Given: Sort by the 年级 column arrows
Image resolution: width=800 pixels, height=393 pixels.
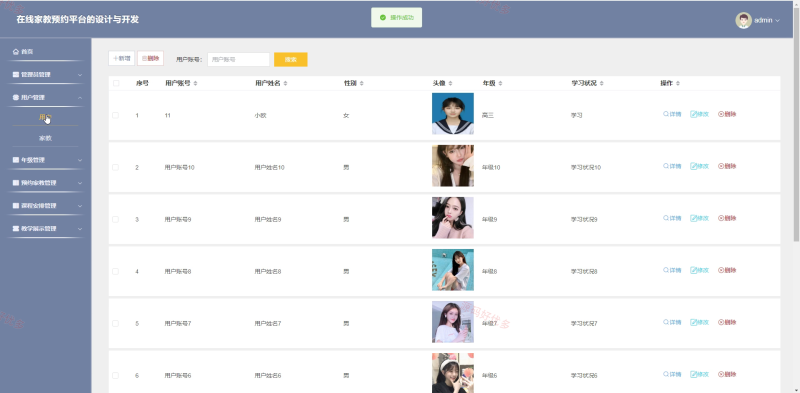Looking at the screenshot, I should 501,83.
